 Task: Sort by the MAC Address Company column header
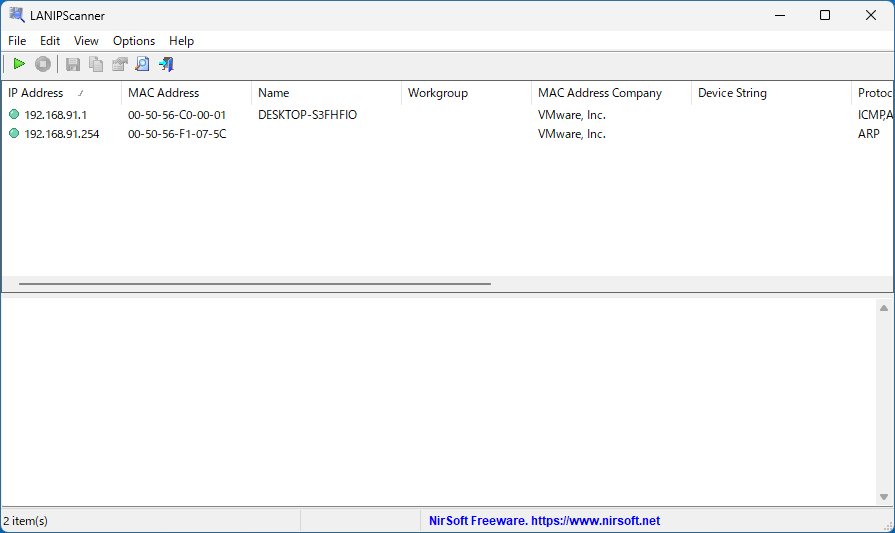(611, 93)
